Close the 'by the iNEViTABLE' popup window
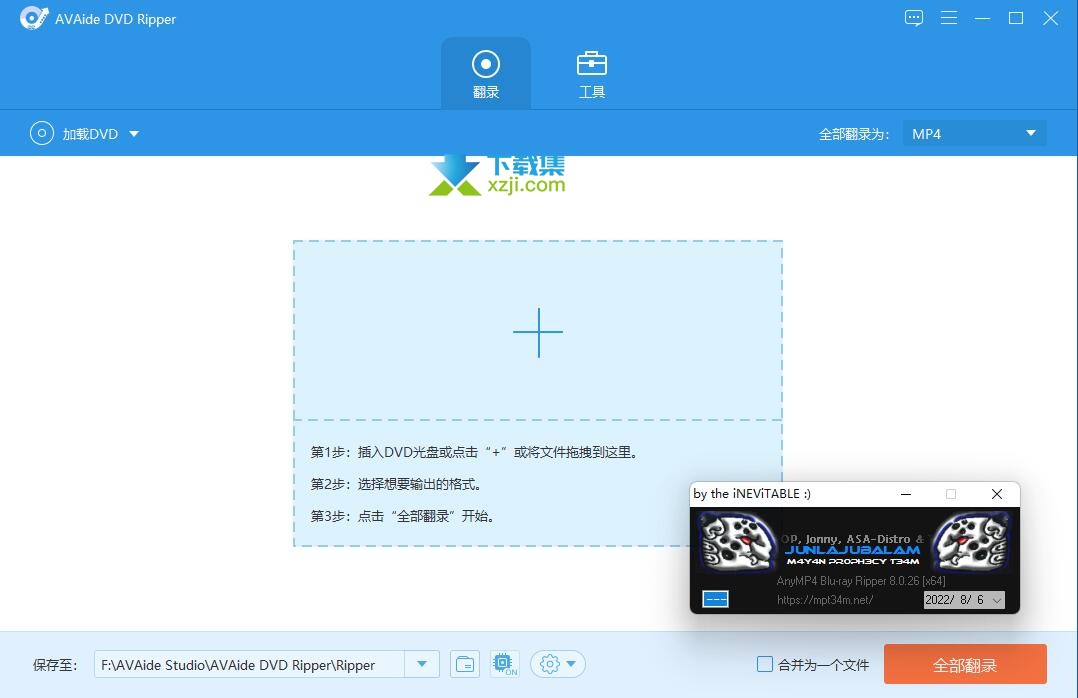This screenshot has width=1078, height=698. 997,494
